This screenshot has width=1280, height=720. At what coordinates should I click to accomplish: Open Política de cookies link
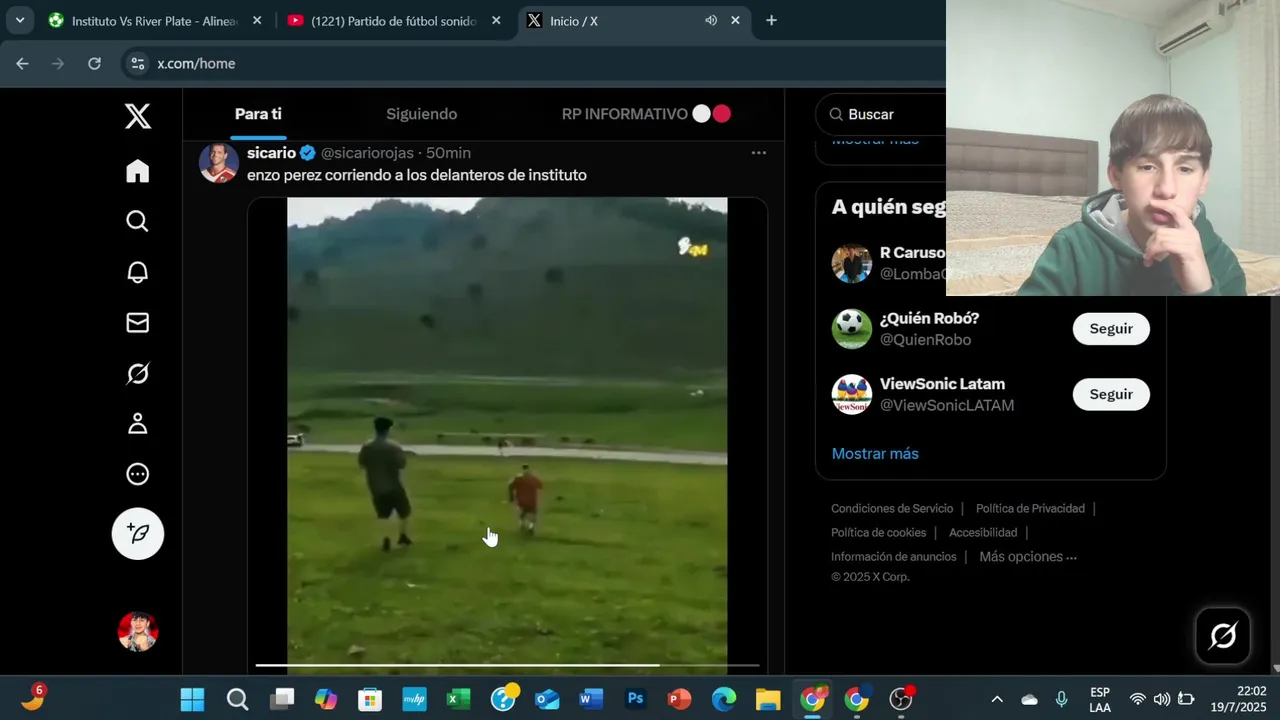pos(879,533)
